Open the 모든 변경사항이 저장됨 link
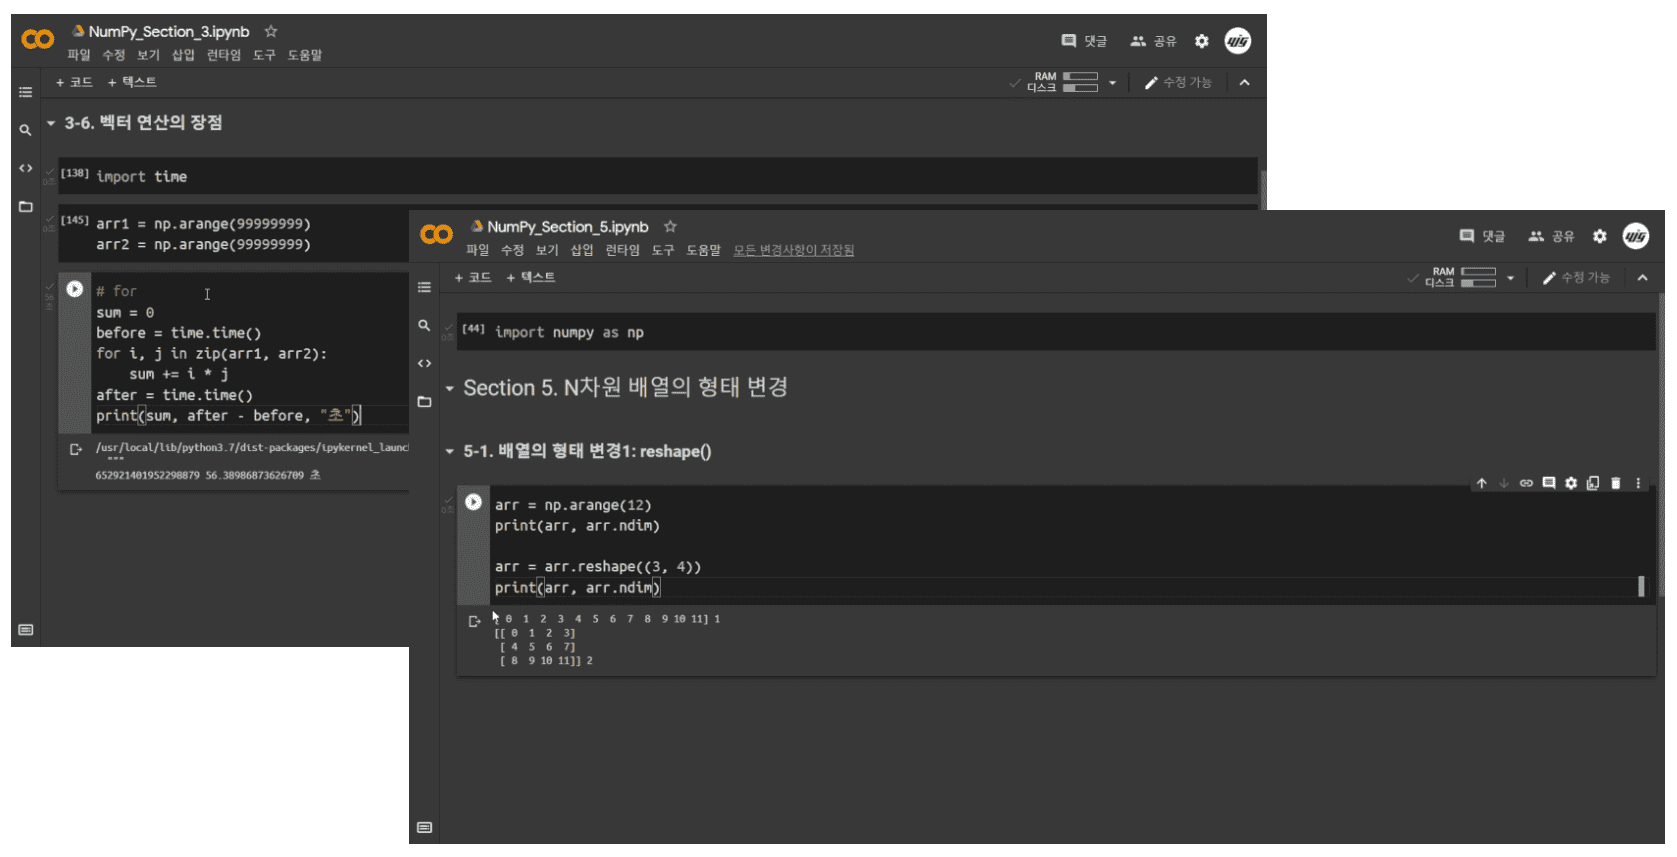This screenshot has height=857, width=1677. pyautogui.click(x=794, y=250)
